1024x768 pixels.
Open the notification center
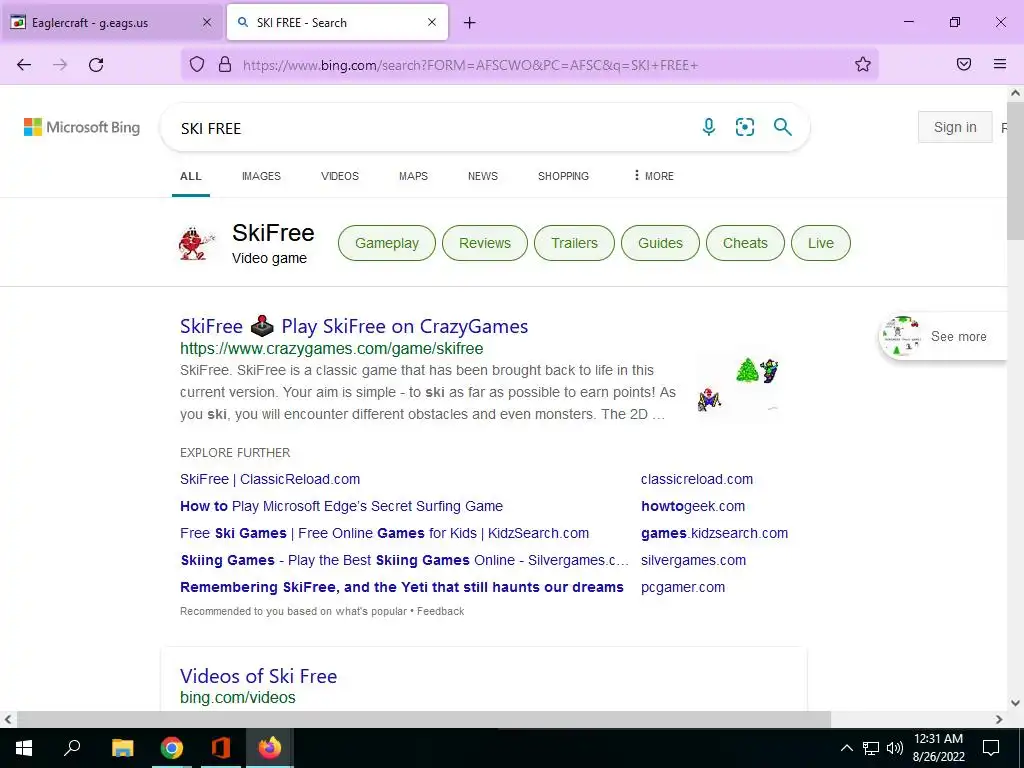pos(991,748)
